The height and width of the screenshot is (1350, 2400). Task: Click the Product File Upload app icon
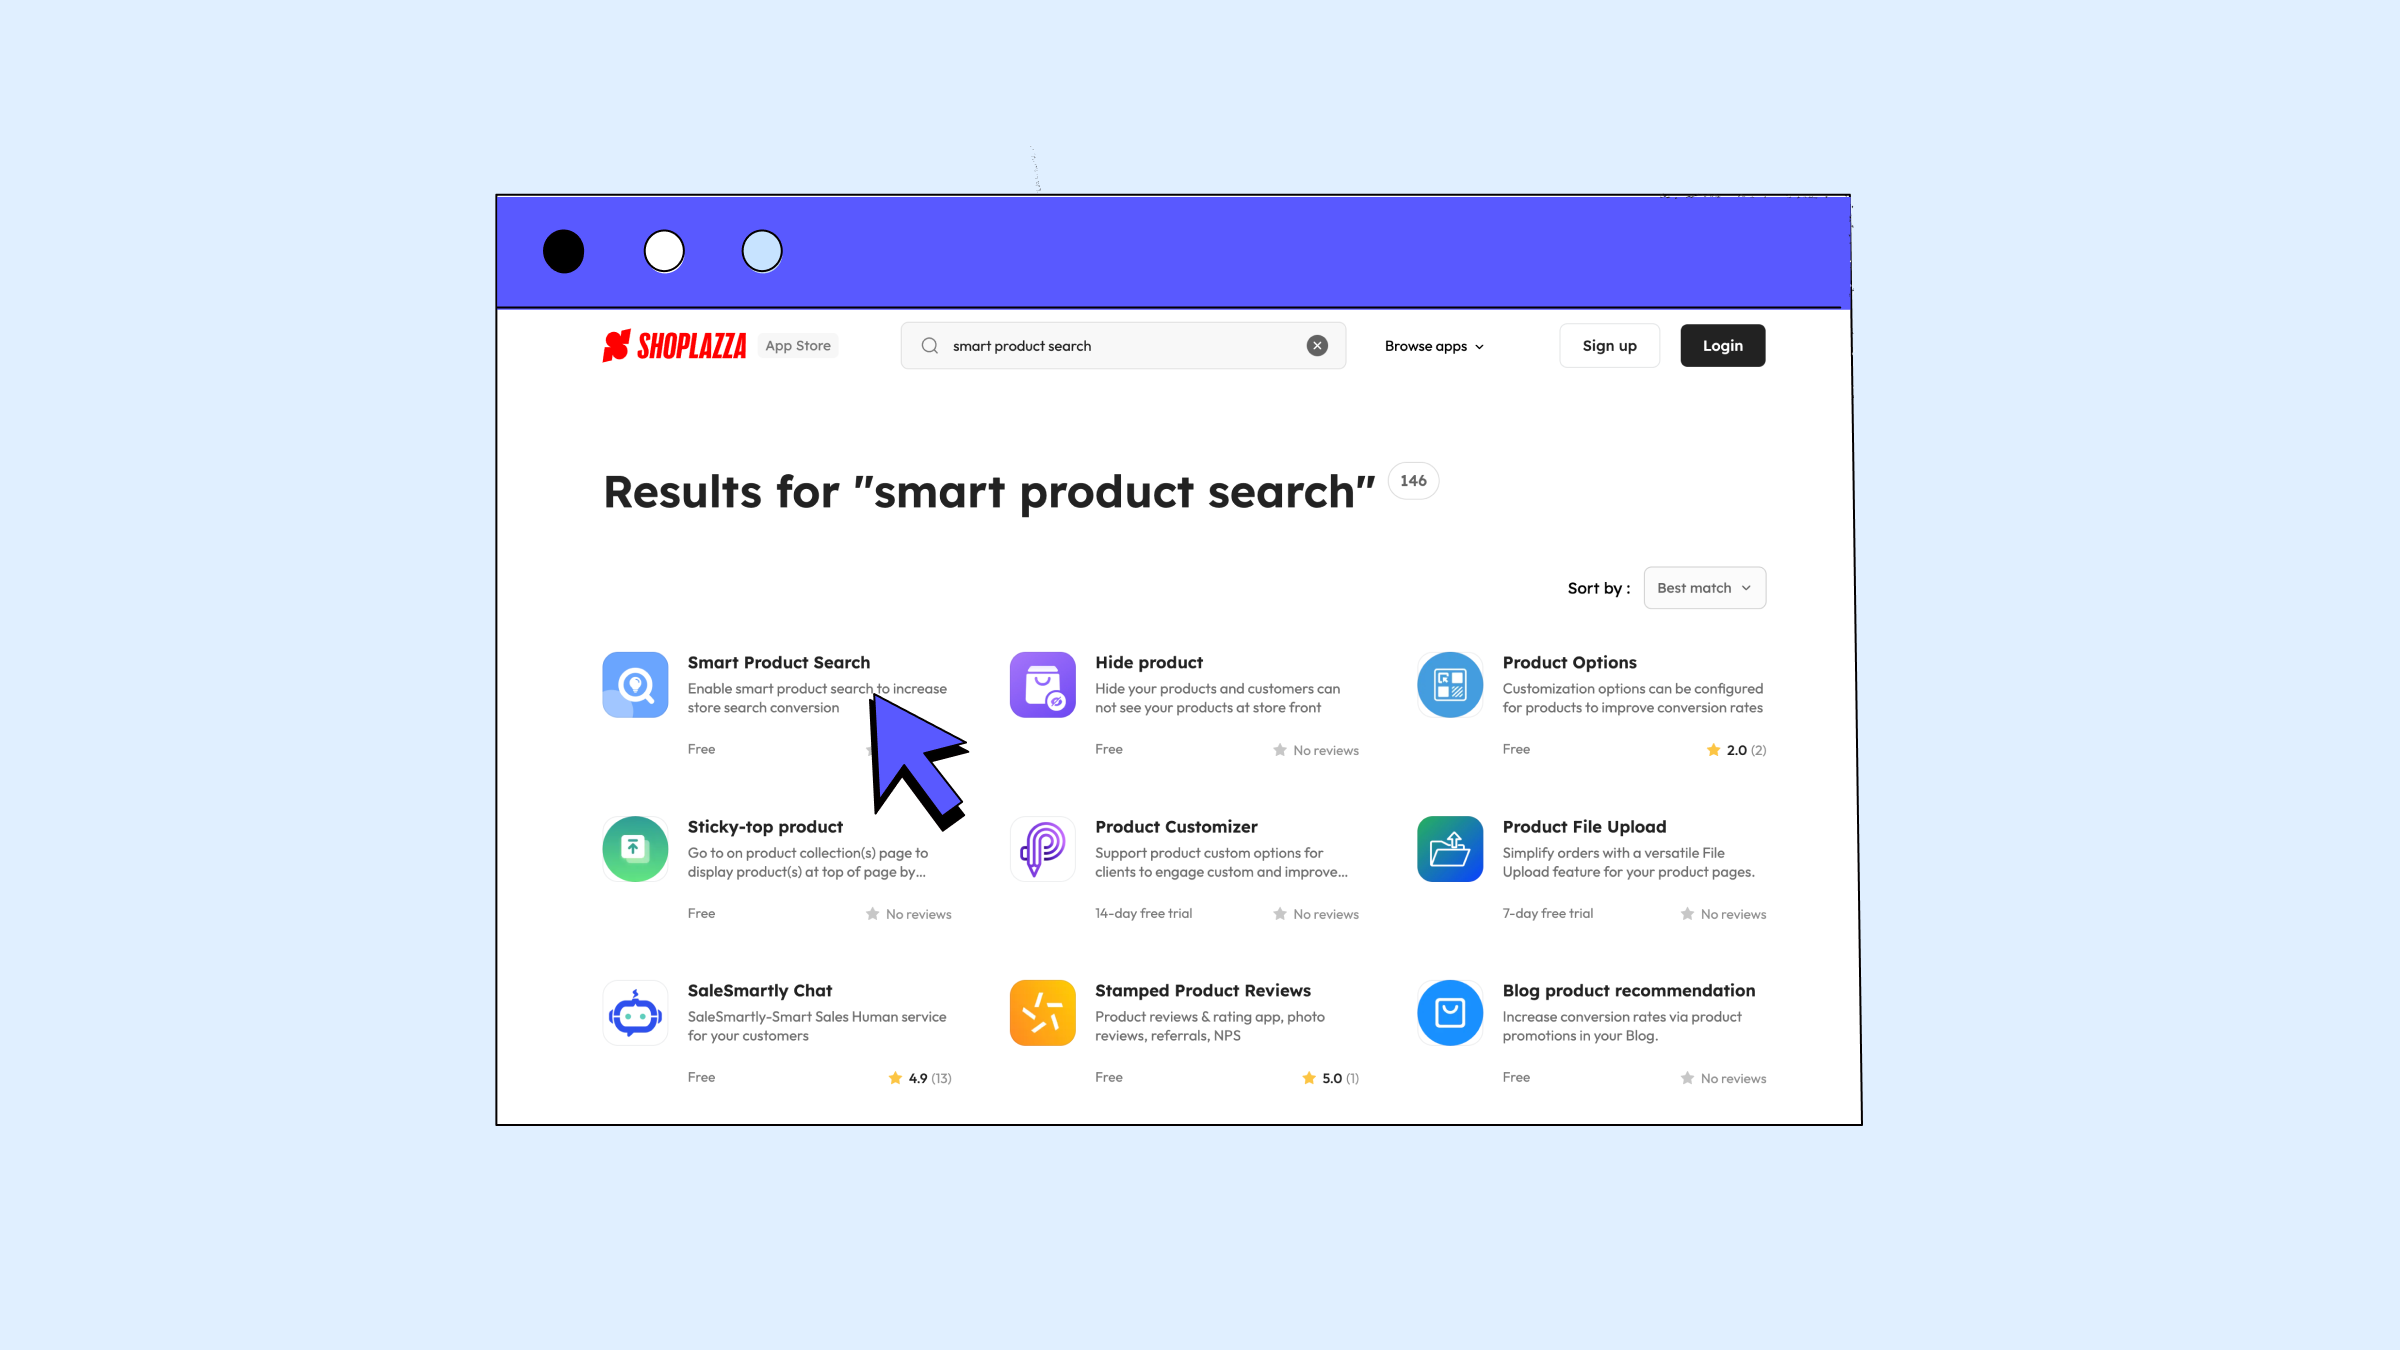pyautogui.click(x=1449, y=849)
